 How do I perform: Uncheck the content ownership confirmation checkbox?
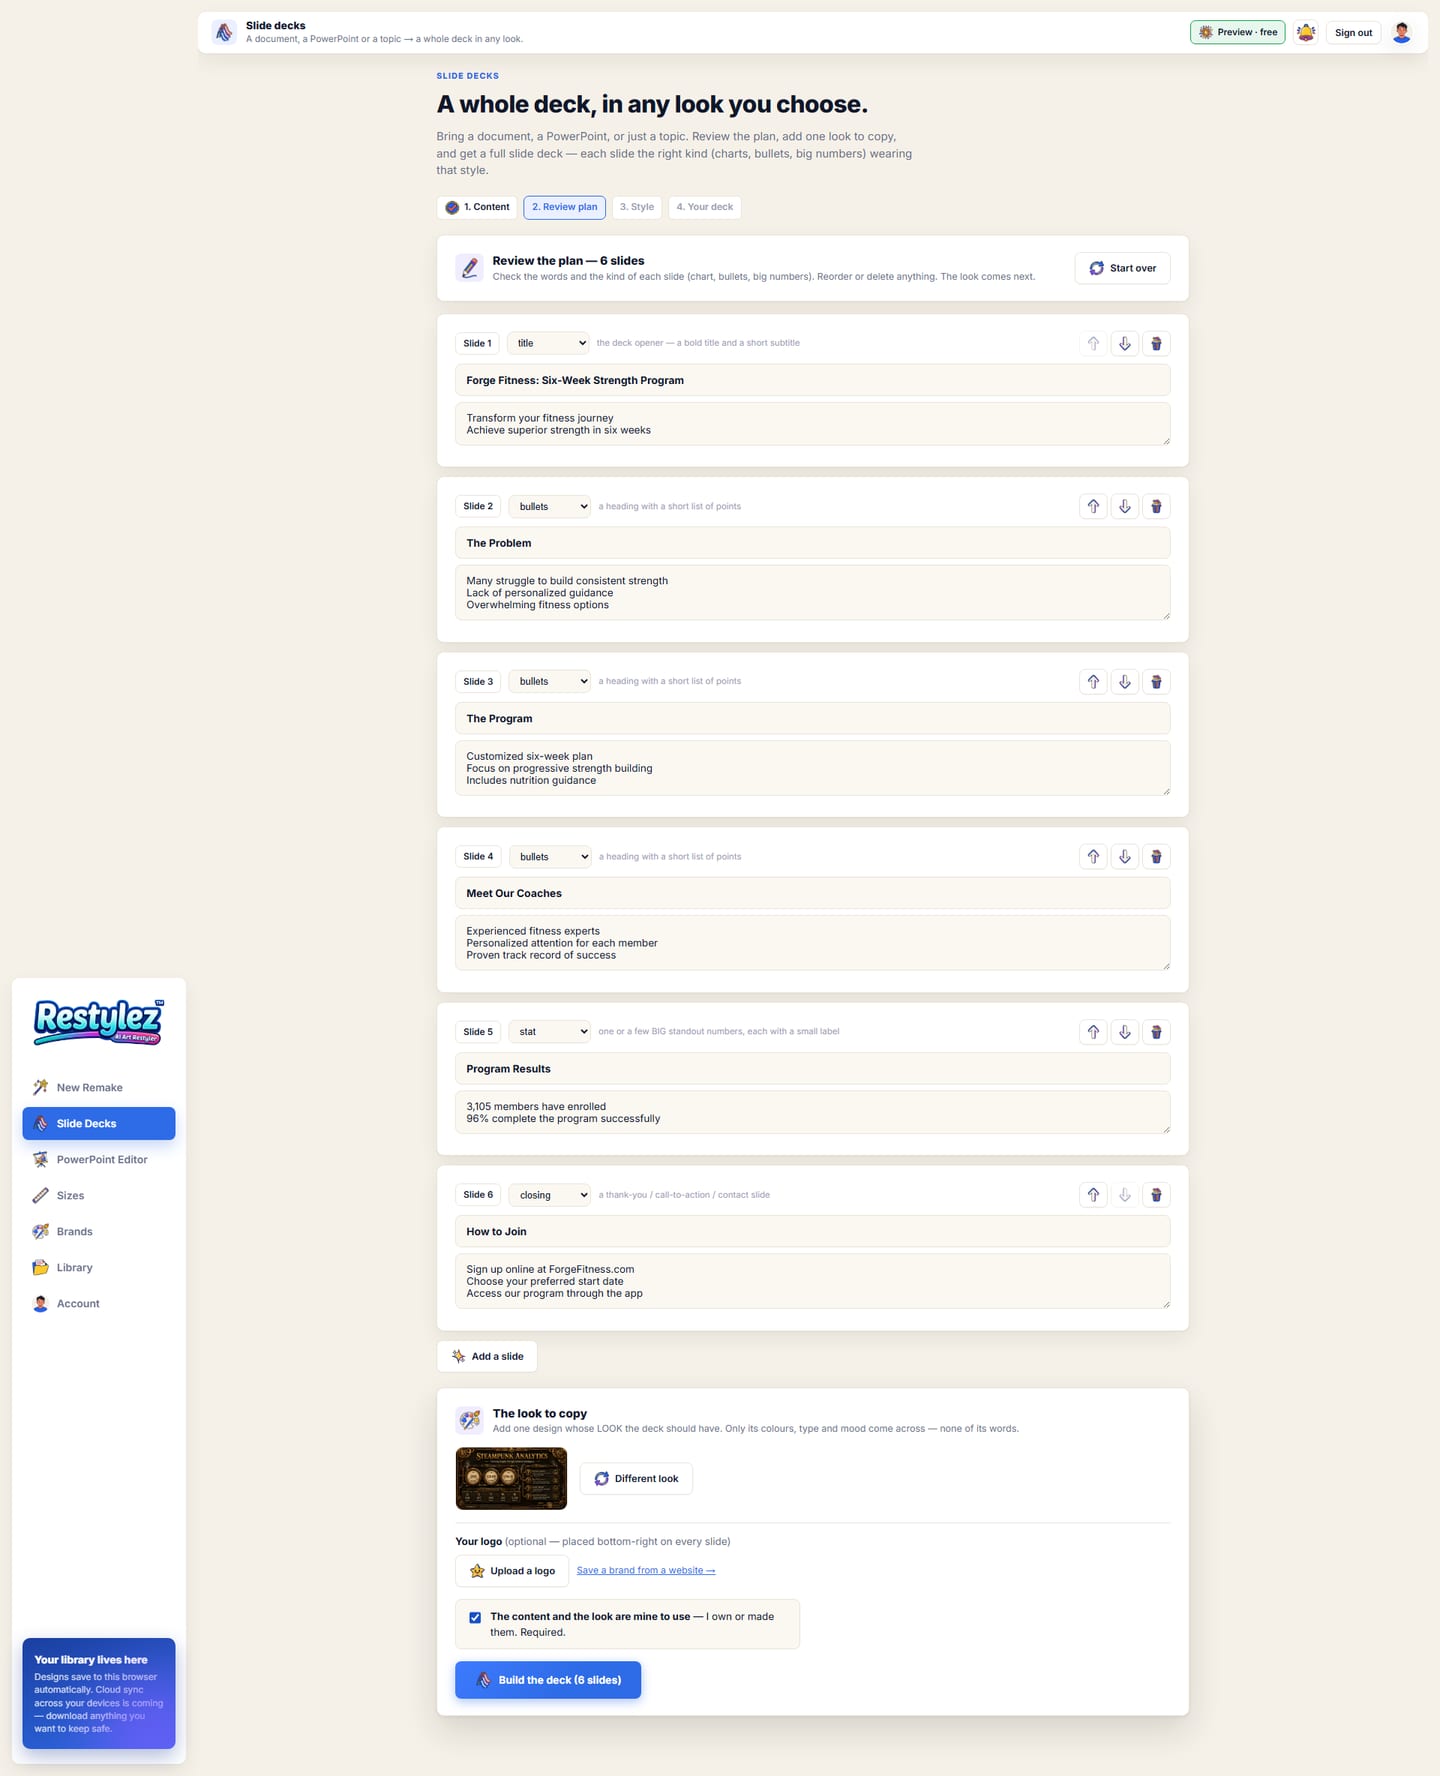pyautogui.click(x=475, y=1617)
